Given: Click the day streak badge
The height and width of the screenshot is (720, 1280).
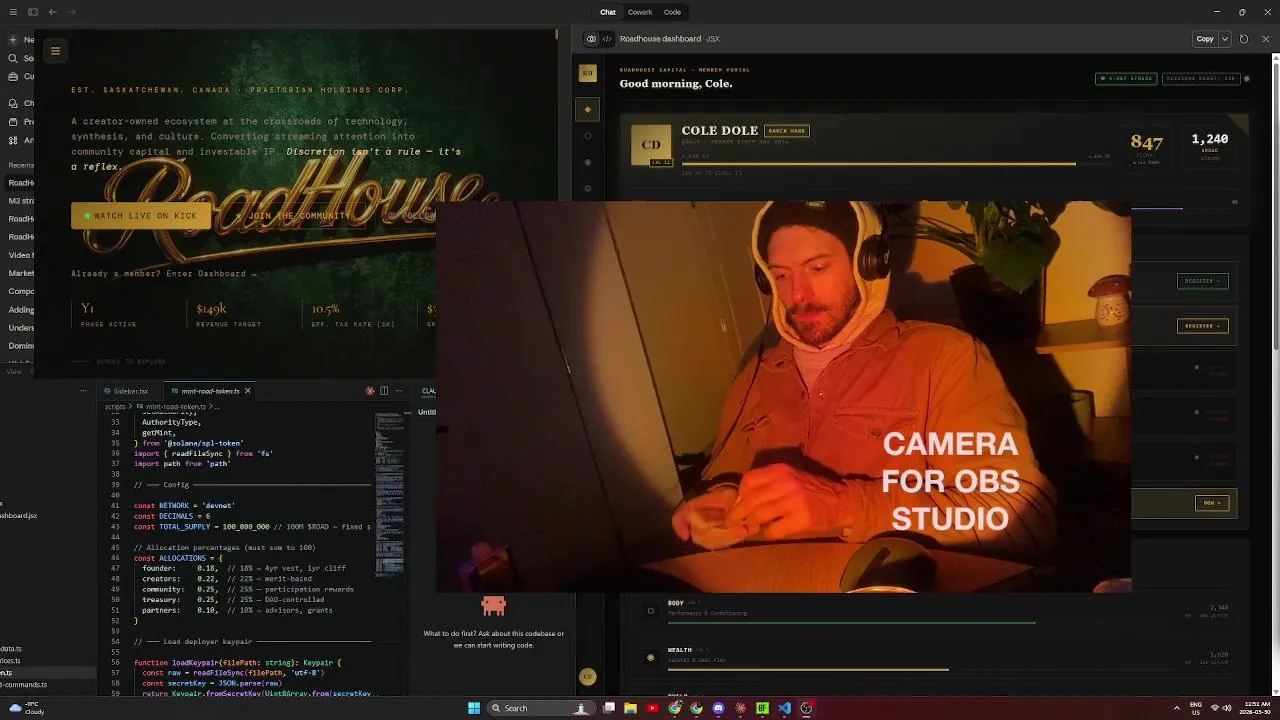Looking at the screenshot, I should [1126, 78].
